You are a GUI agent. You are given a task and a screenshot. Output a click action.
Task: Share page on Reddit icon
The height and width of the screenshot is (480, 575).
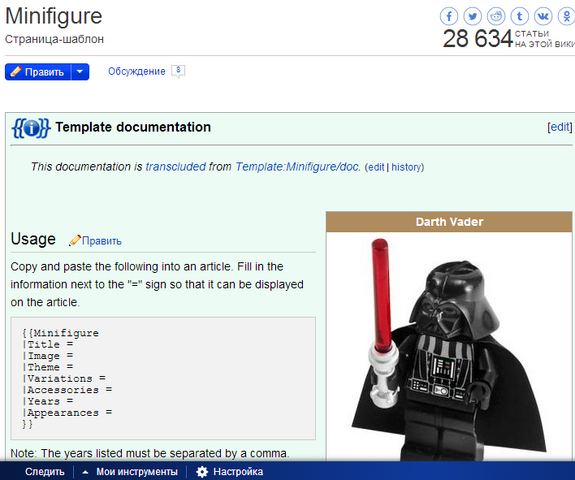click(x=496, y=16)
